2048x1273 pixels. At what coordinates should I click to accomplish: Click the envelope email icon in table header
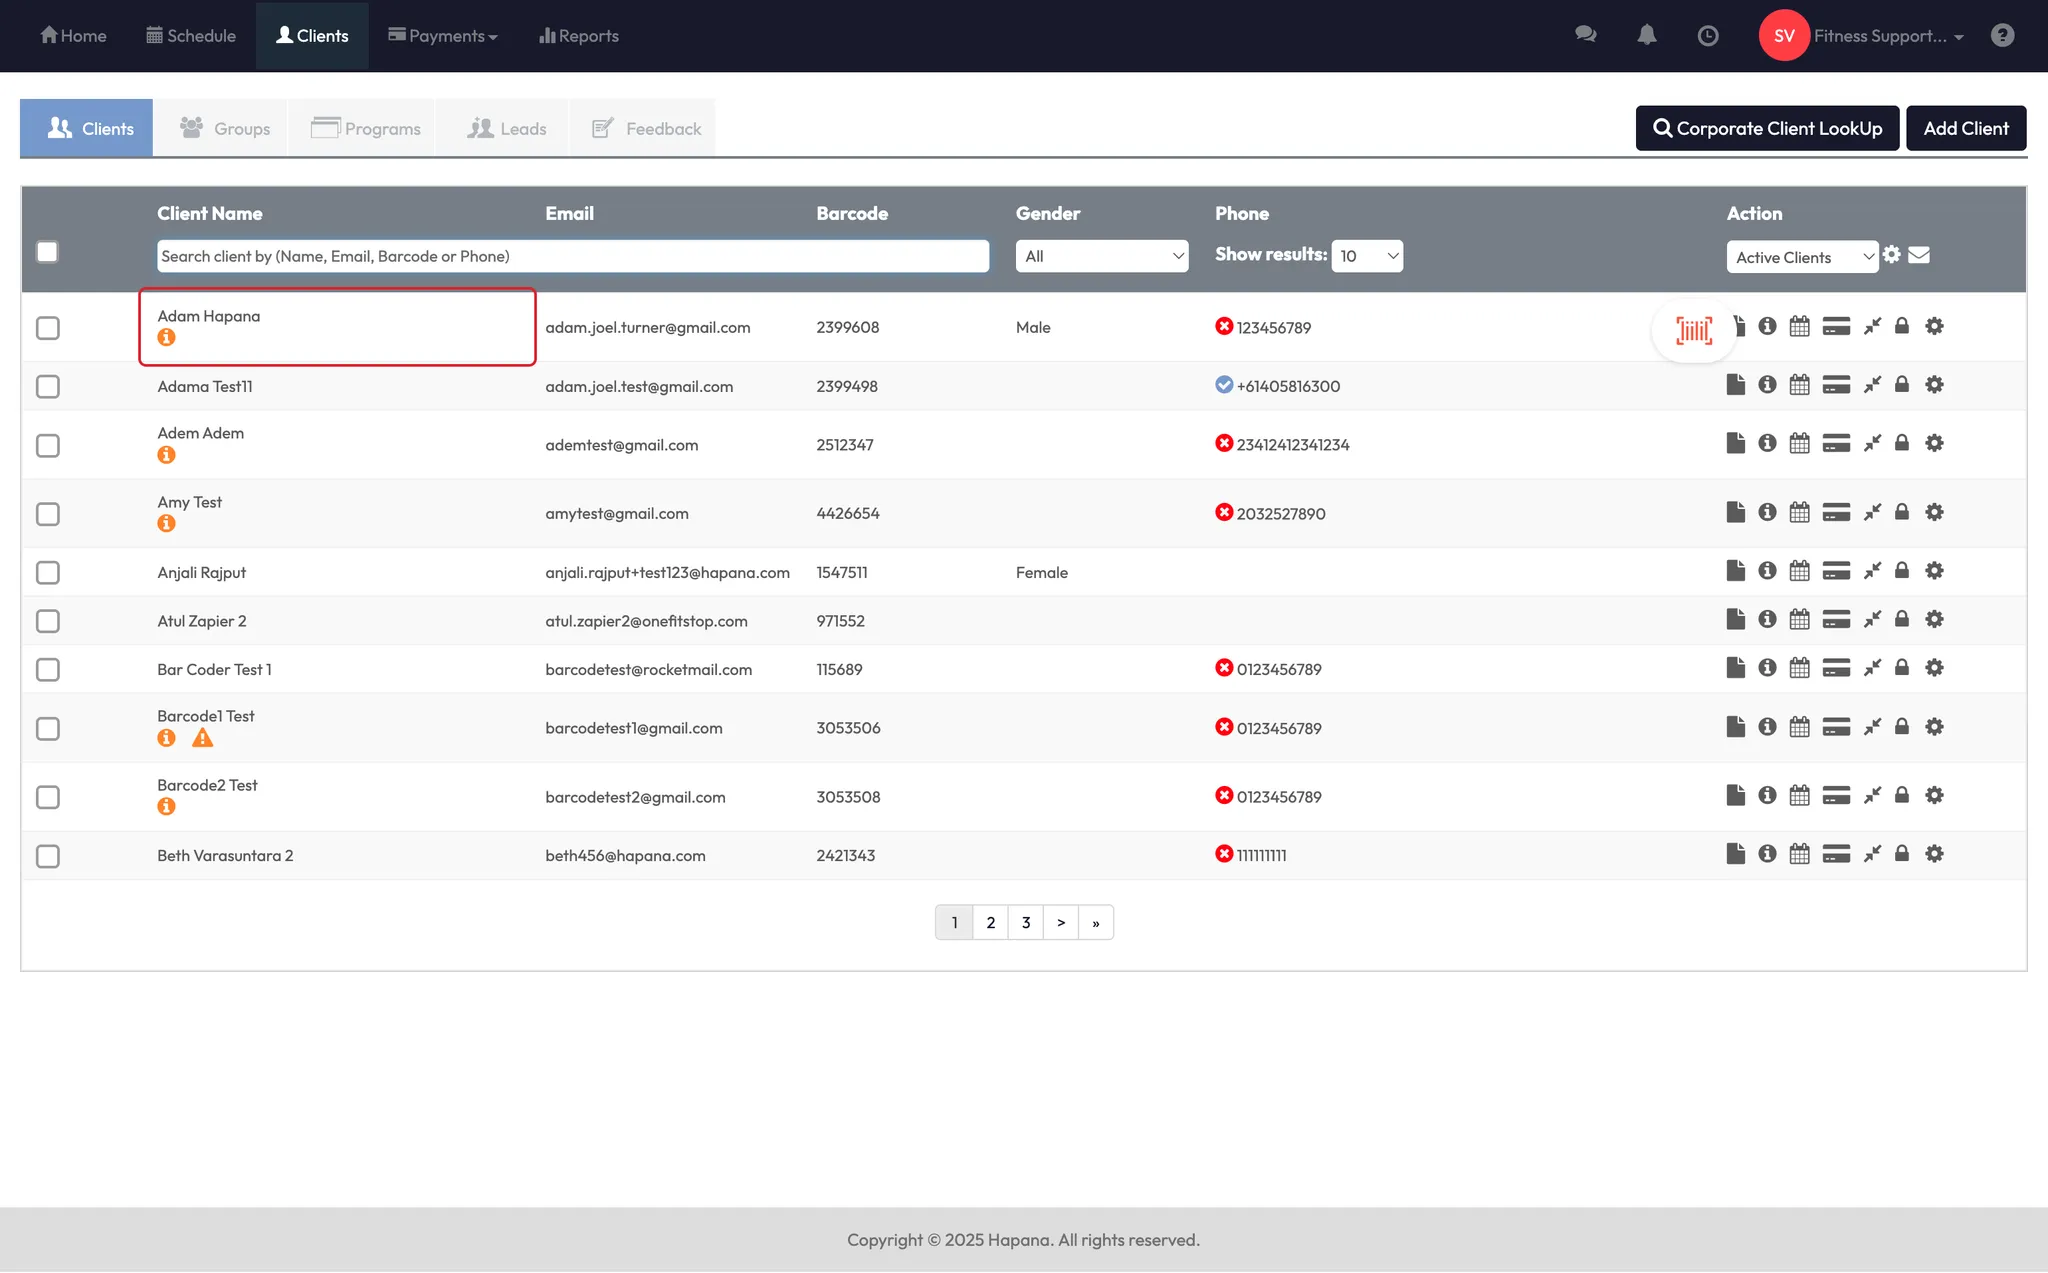(1919, 255)
